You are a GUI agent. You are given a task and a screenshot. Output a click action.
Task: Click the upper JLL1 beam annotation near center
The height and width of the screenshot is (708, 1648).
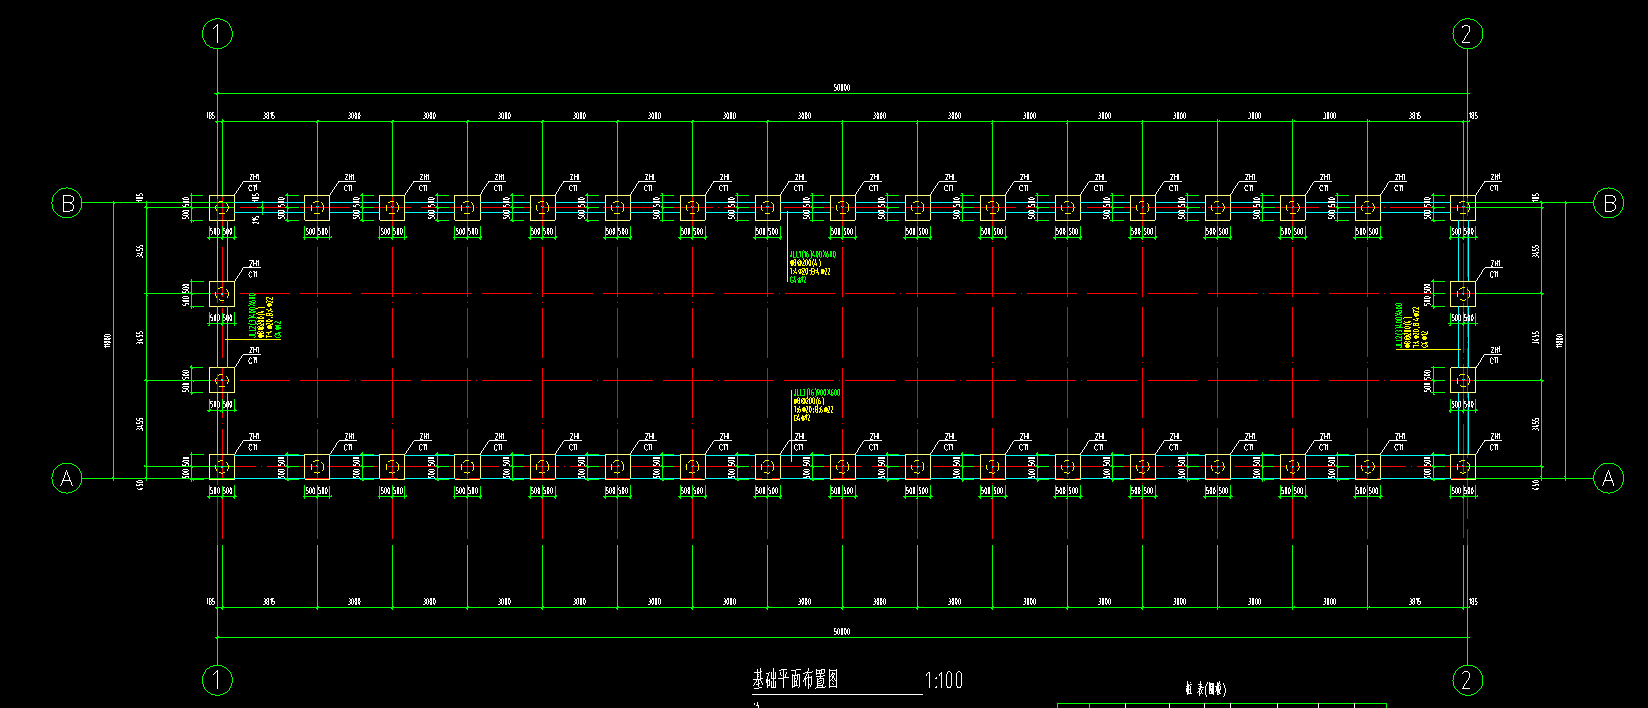click(x=811, y=268)
